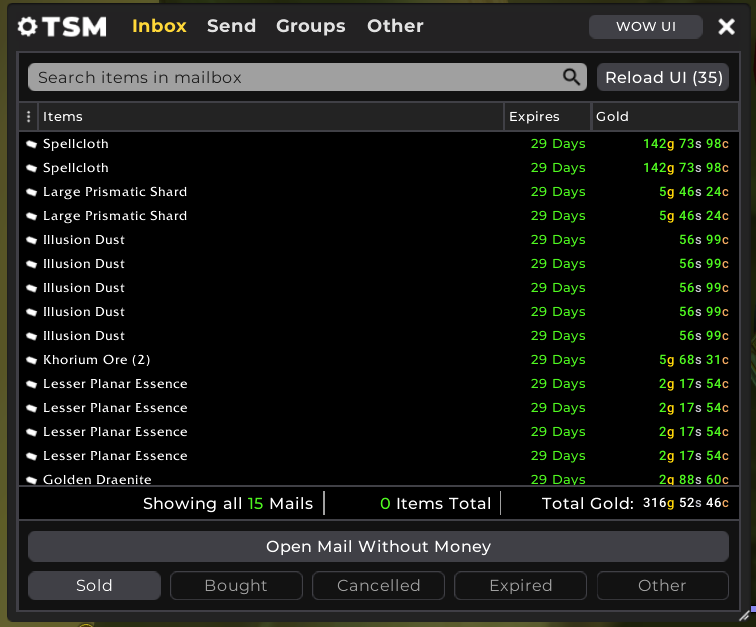Image resolution: width=756 pixels, height=627 pixels.
Task: Select the Sold filter button
Action: 94,586
